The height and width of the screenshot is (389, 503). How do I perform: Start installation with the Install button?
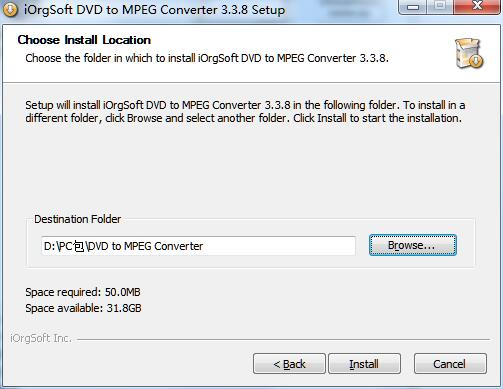coord(364,364)
